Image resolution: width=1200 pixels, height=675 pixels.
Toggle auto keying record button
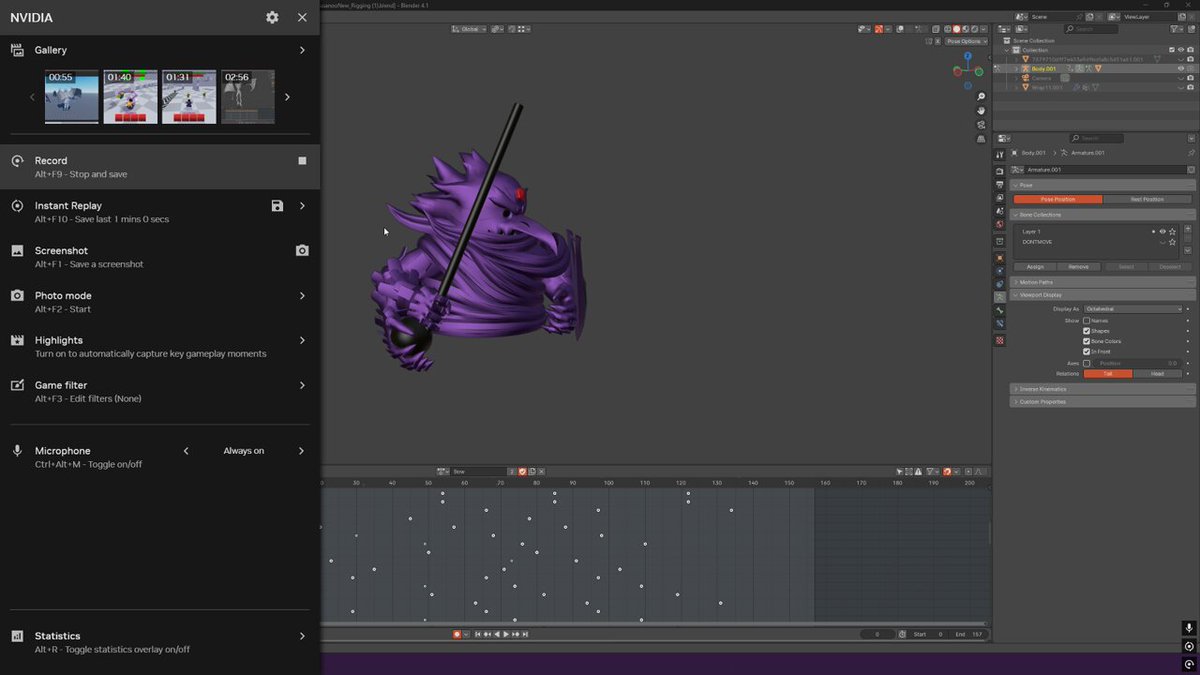tap(457, 634)
